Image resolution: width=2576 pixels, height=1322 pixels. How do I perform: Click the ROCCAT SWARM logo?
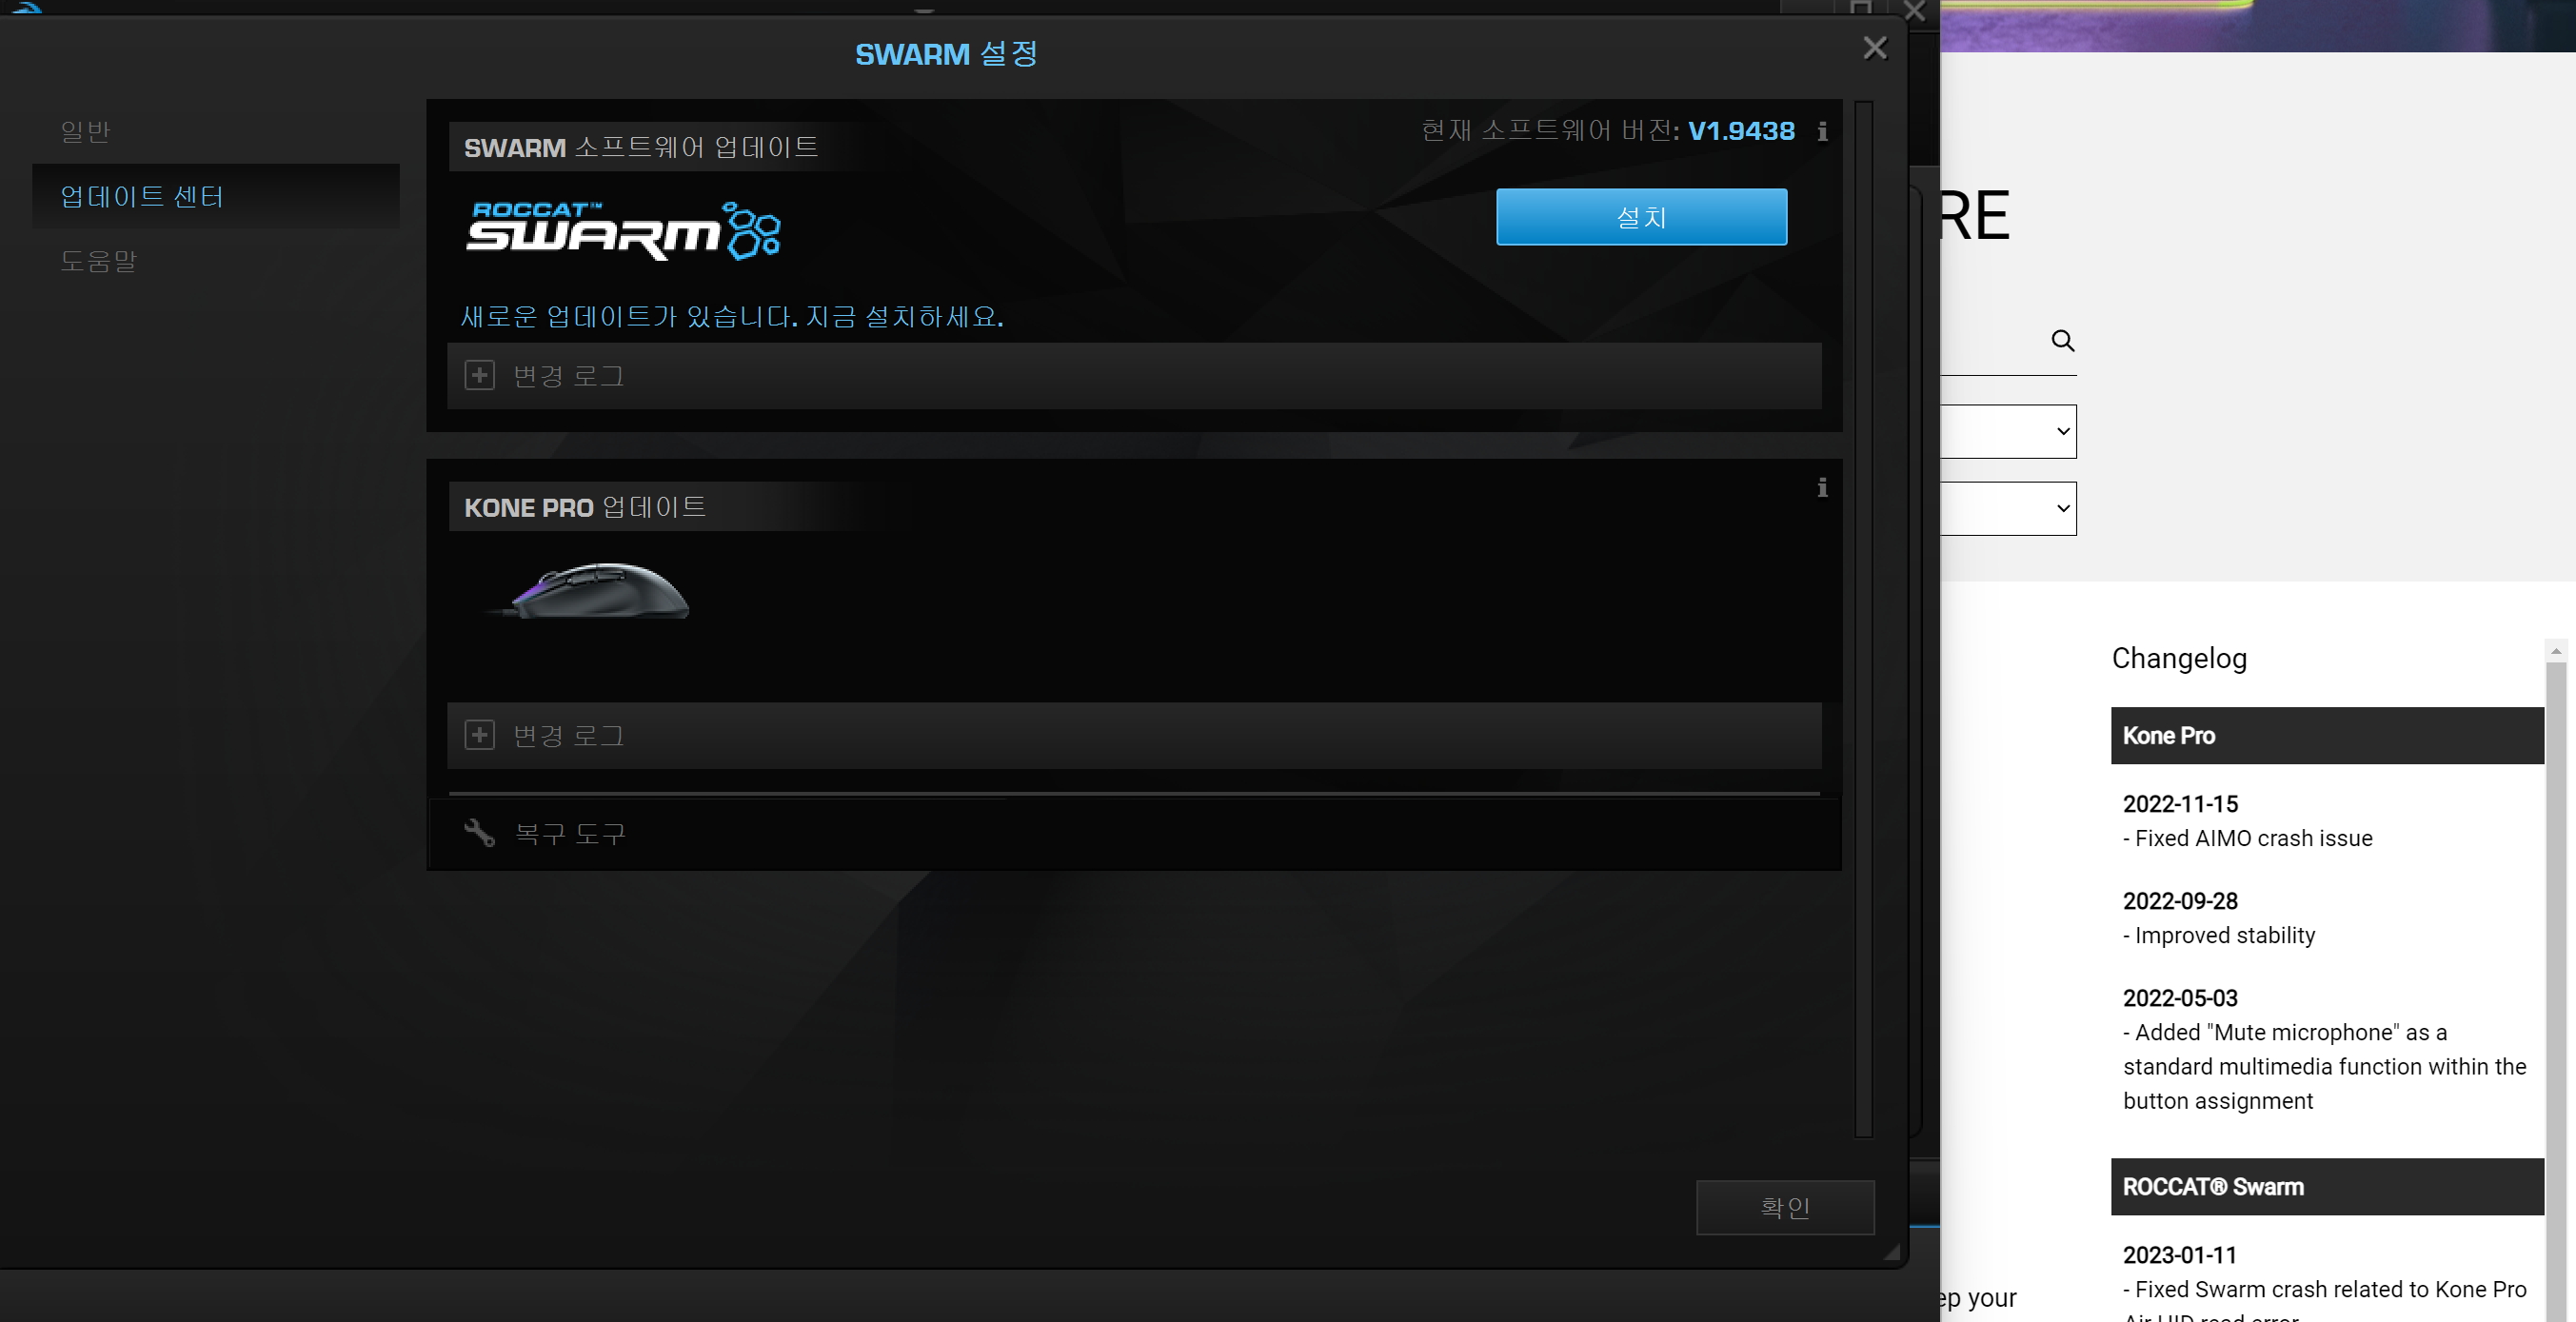click(623, 231)
